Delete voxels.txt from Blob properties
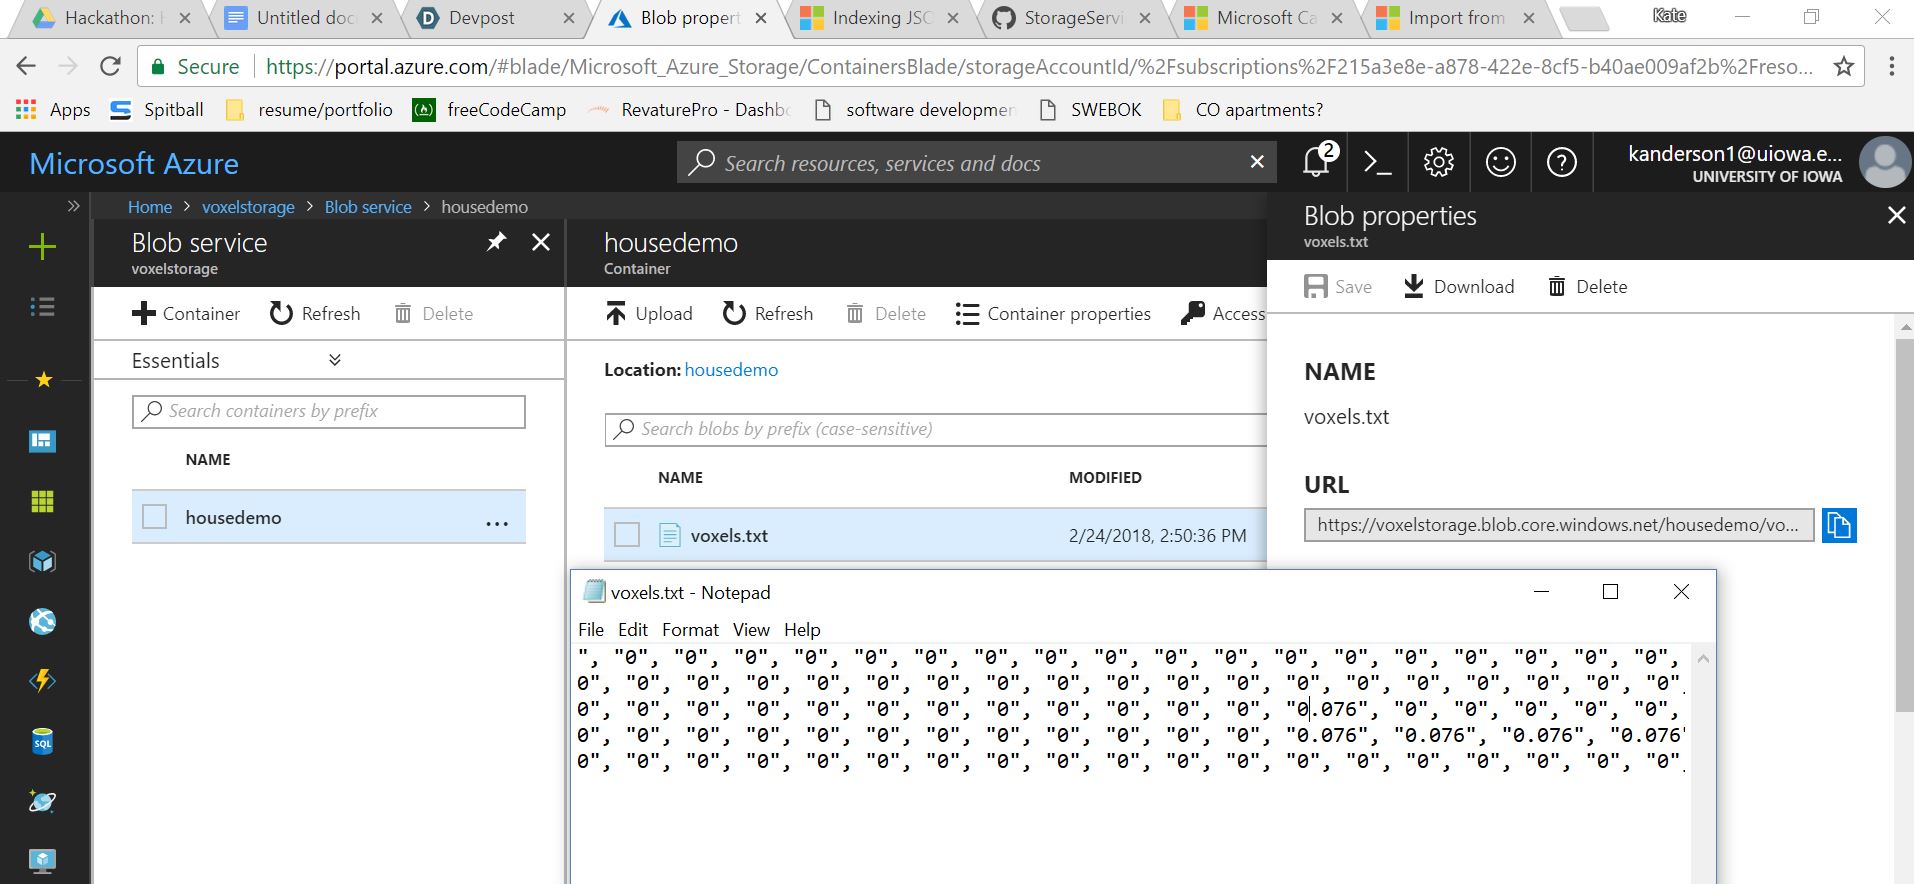The height and width of the screenshot is (884, 1914). tap(1588, 287)
